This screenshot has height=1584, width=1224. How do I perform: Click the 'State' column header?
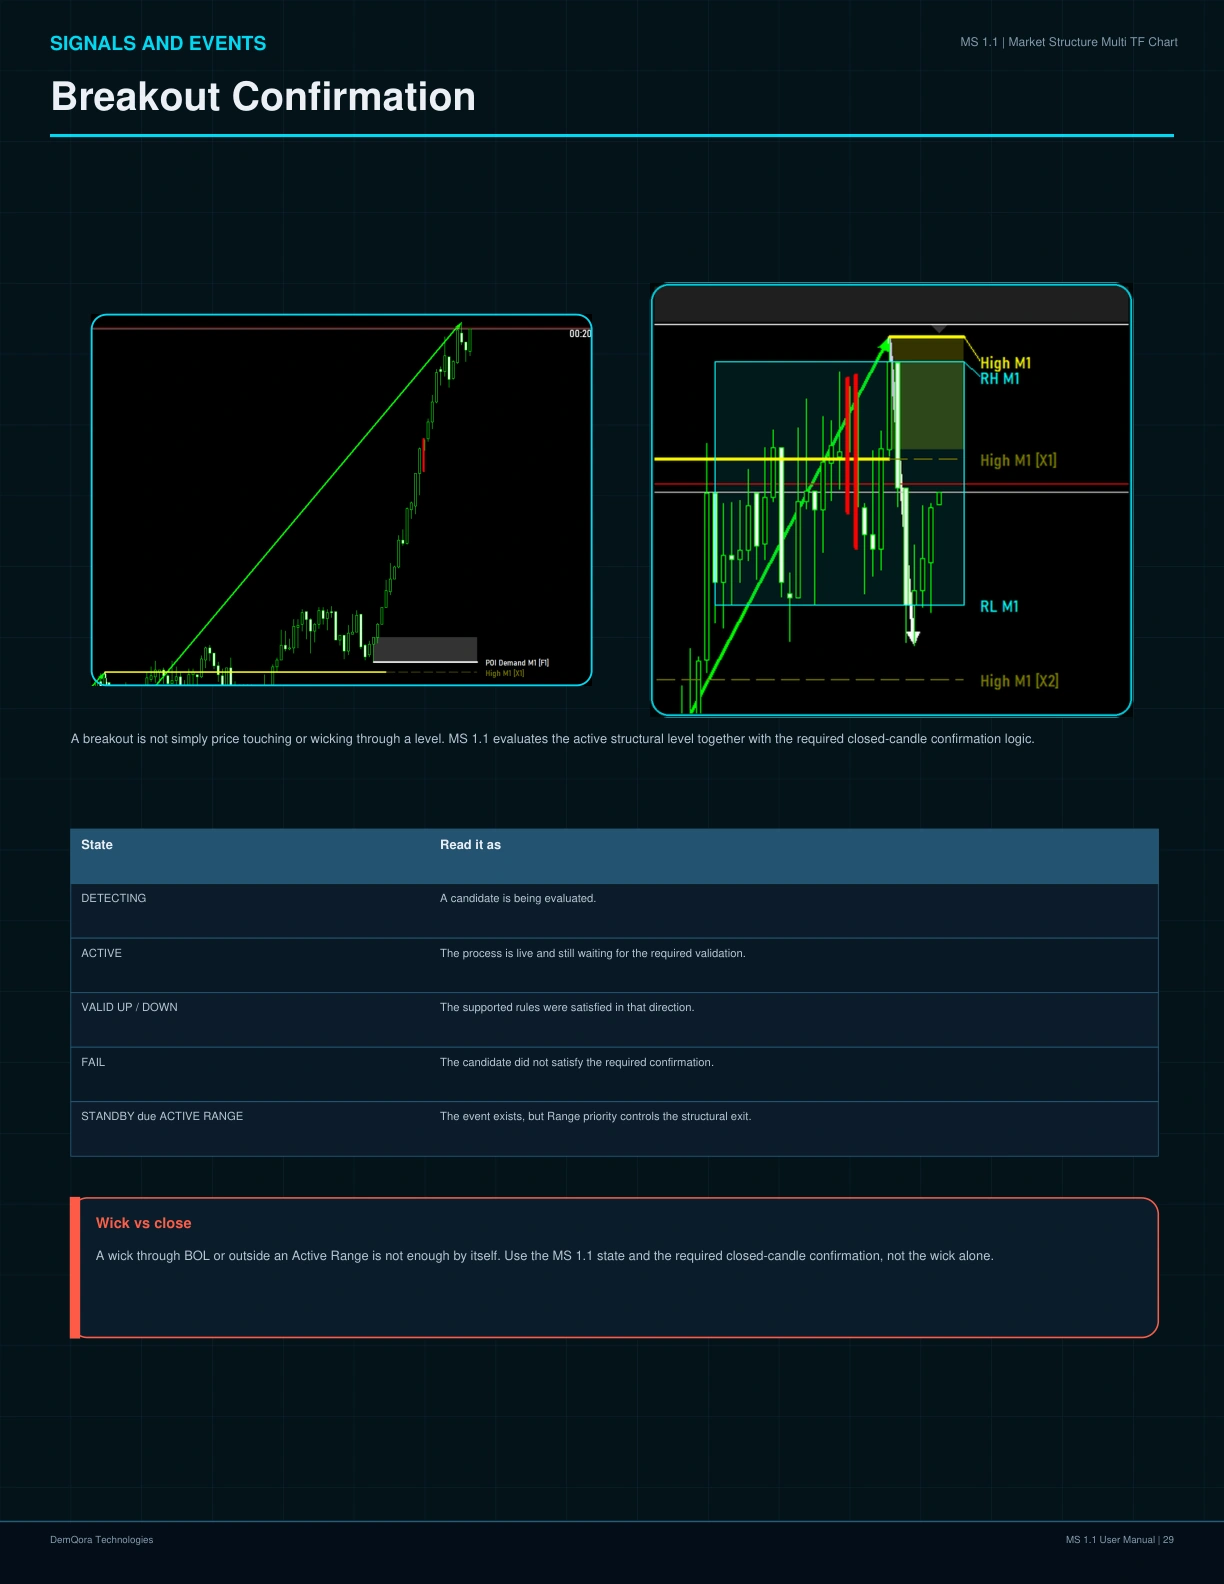click(97, 845)
